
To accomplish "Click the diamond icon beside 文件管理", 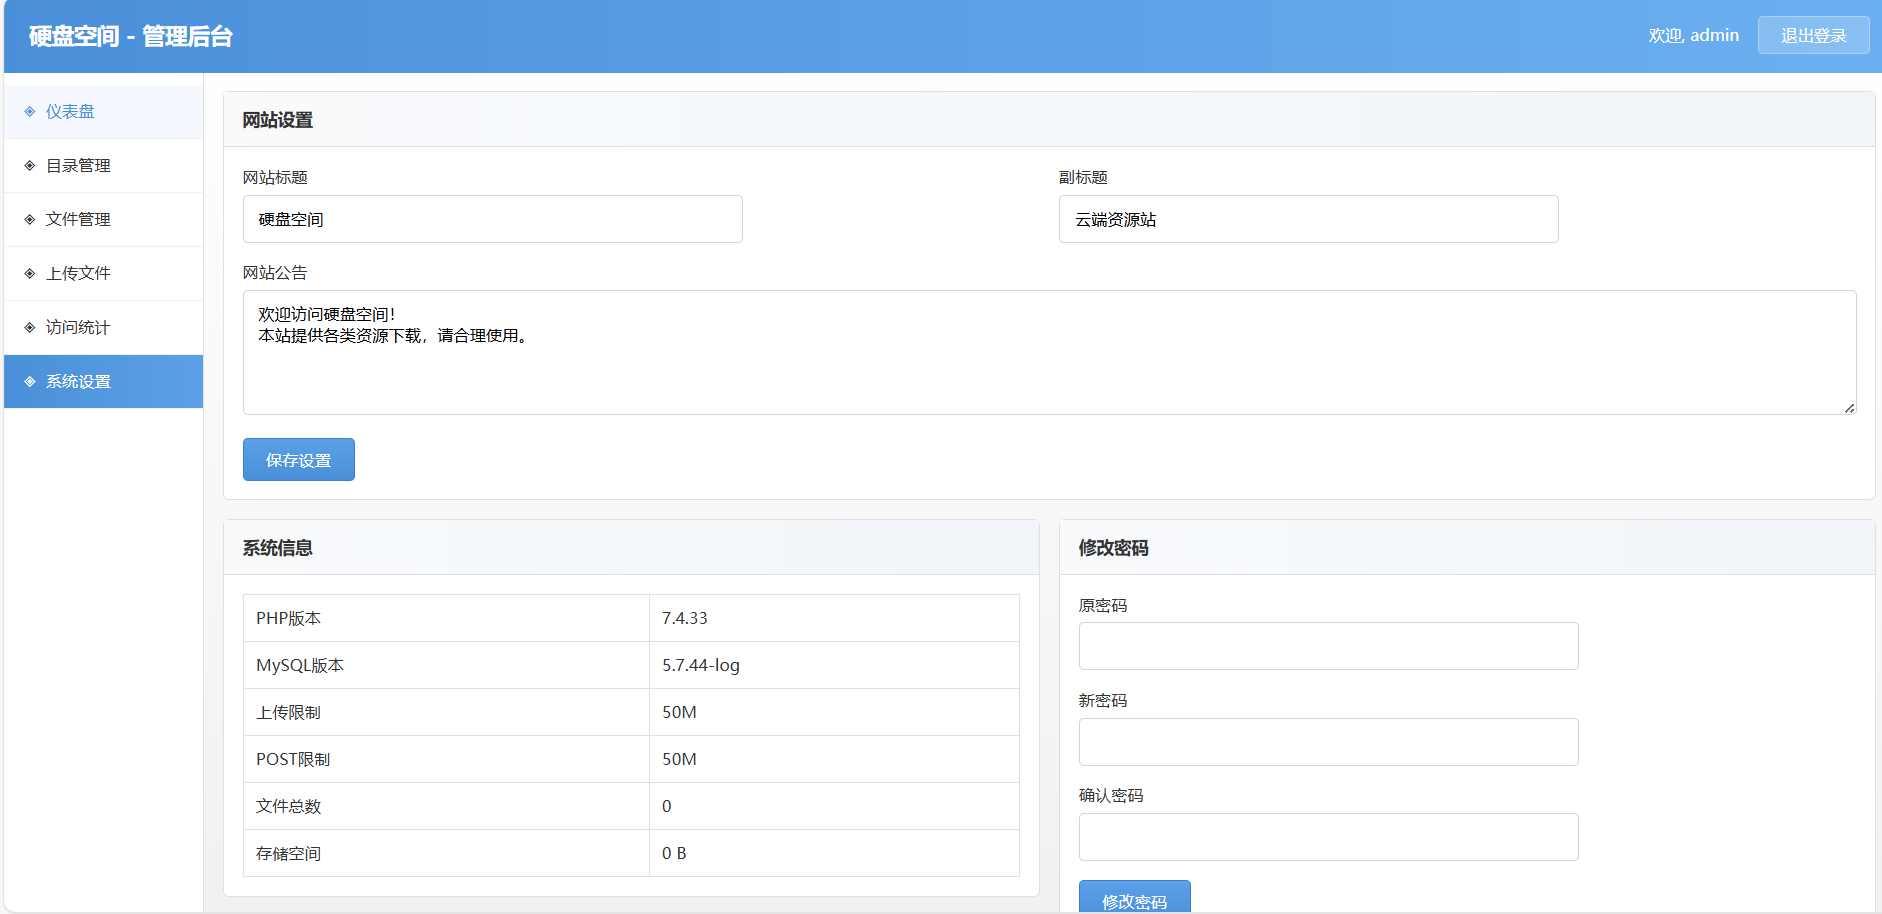I will tap(30, 220).
